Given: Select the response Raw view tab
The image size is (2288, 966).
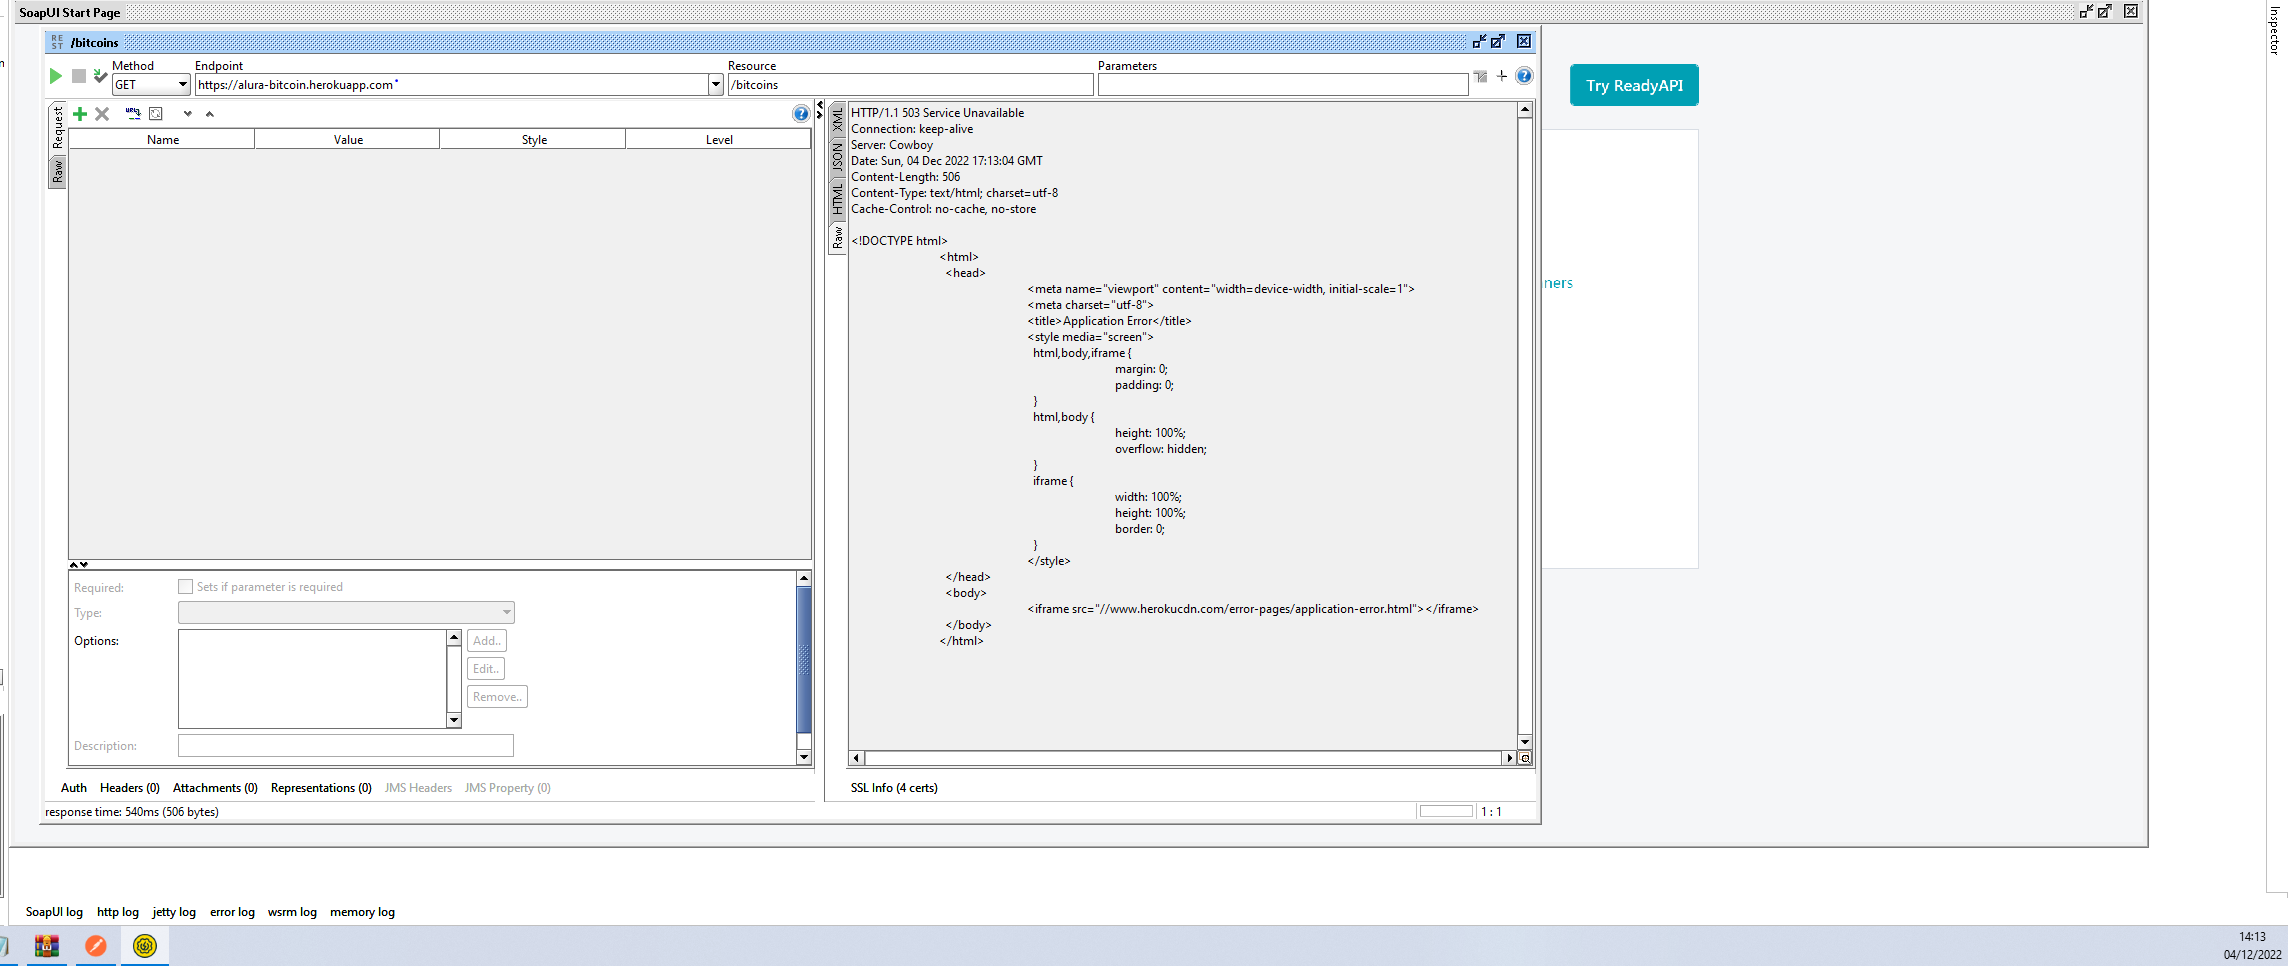Looking at the screenshot, I should coord(838,238).
